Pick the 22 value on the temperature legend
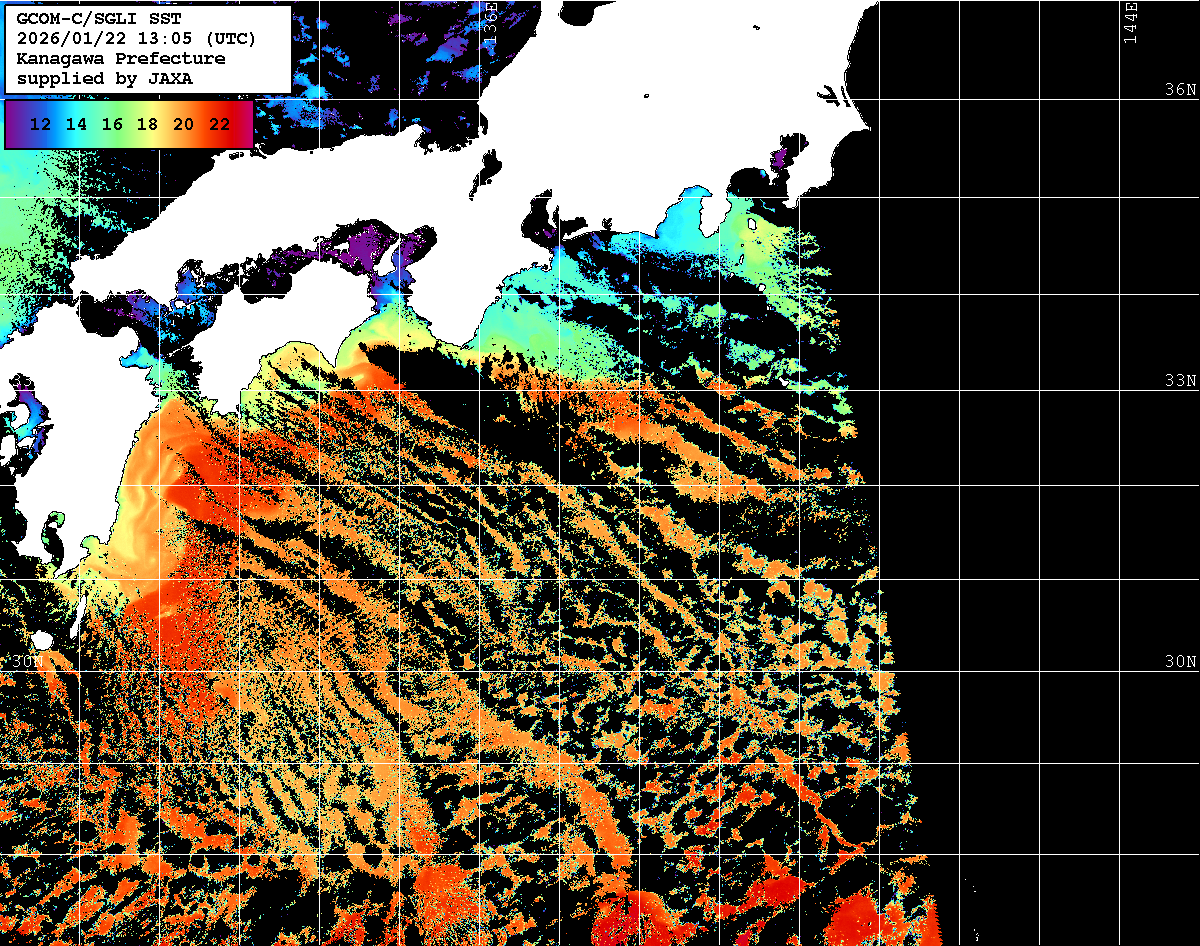Viewport: 1200px width, 946px height. (219, 125)
